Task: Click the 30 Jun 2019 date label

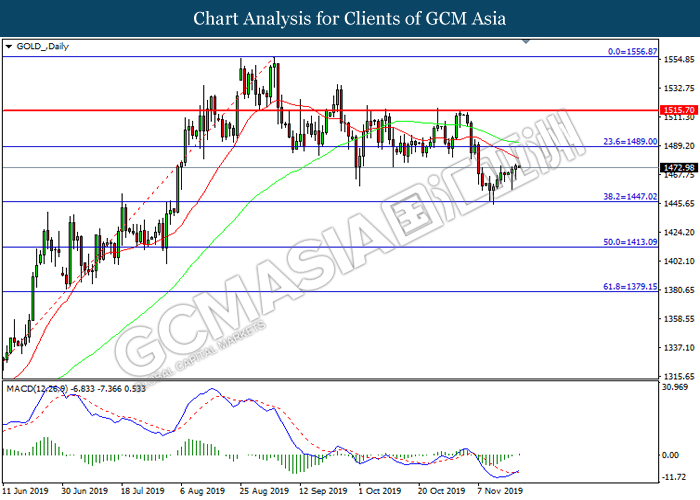Action: (x=84, y=491)
